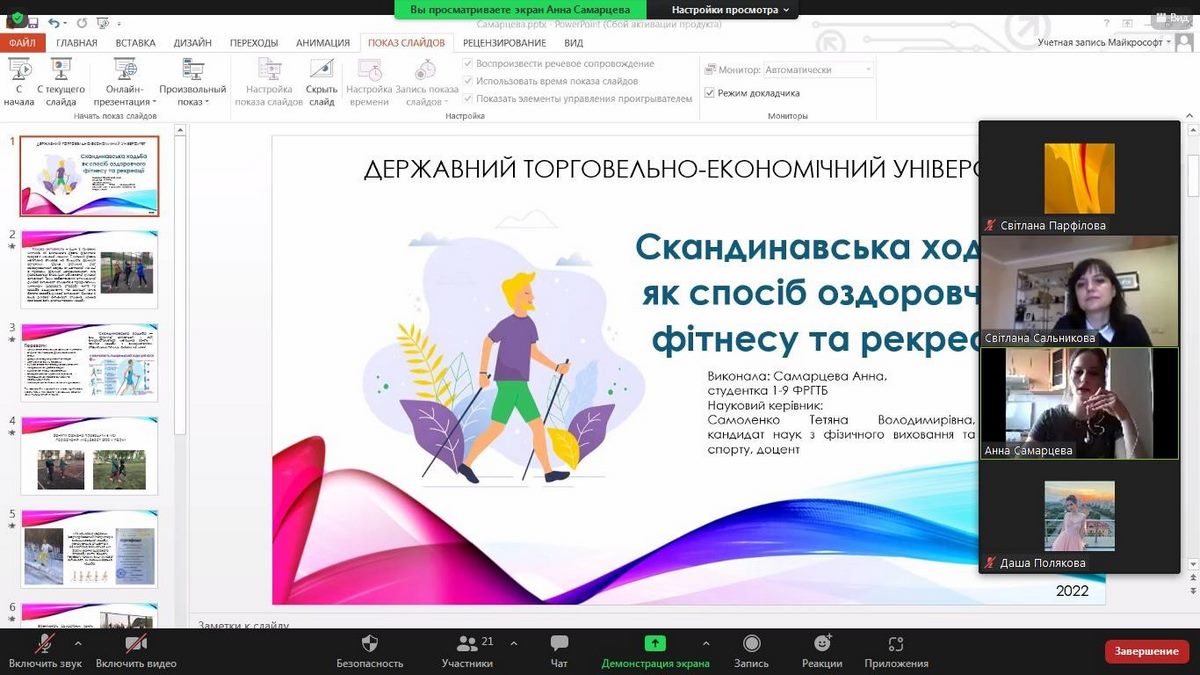Open the Реакции emoji icon
1200x675 pixels.
(x=822, y=643)
